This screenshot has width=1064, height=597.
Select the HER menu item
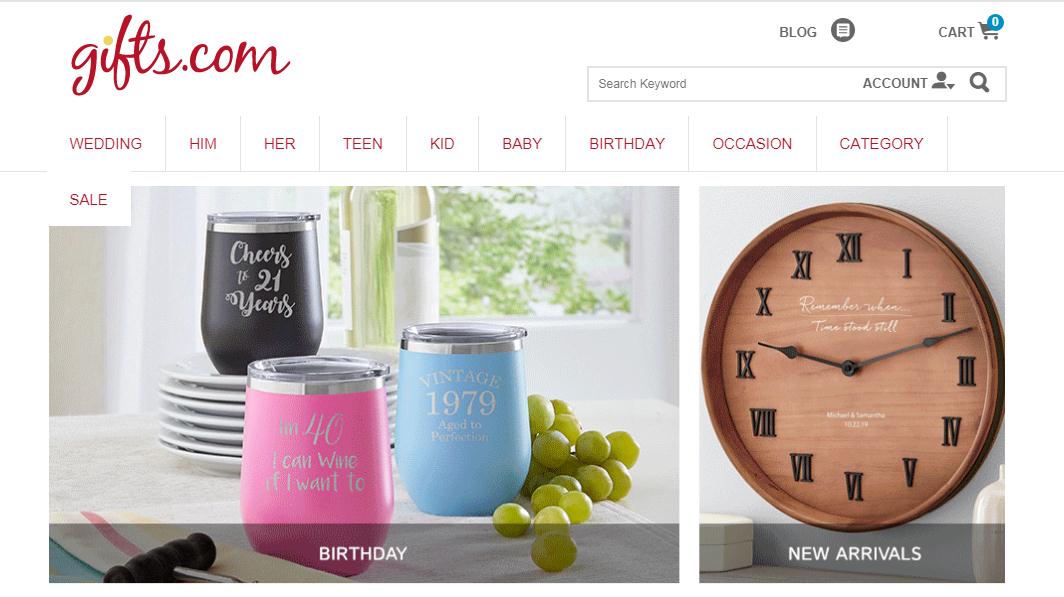click(280, 144)
